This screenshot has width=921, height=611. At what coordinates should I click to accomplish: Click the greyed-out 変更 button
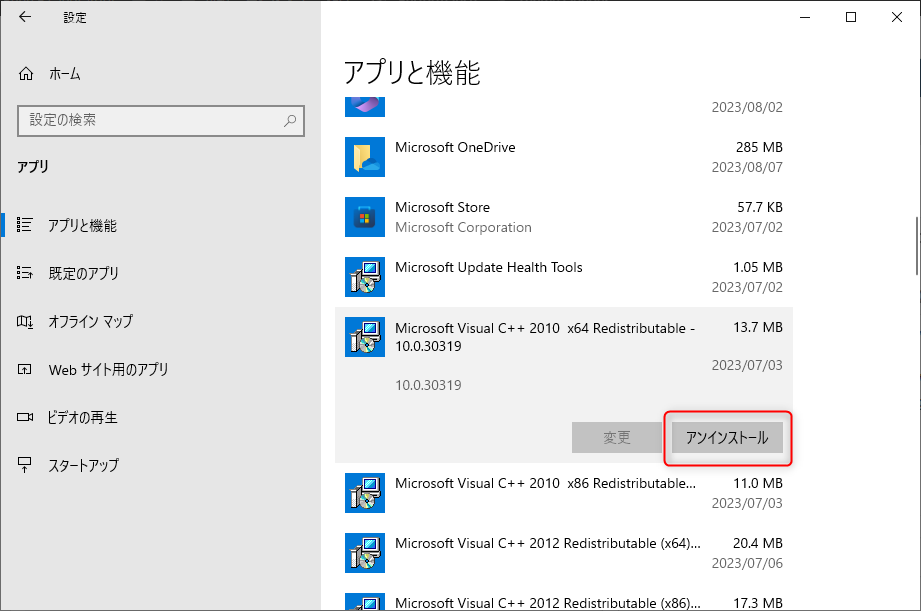(x=617, y=438)
